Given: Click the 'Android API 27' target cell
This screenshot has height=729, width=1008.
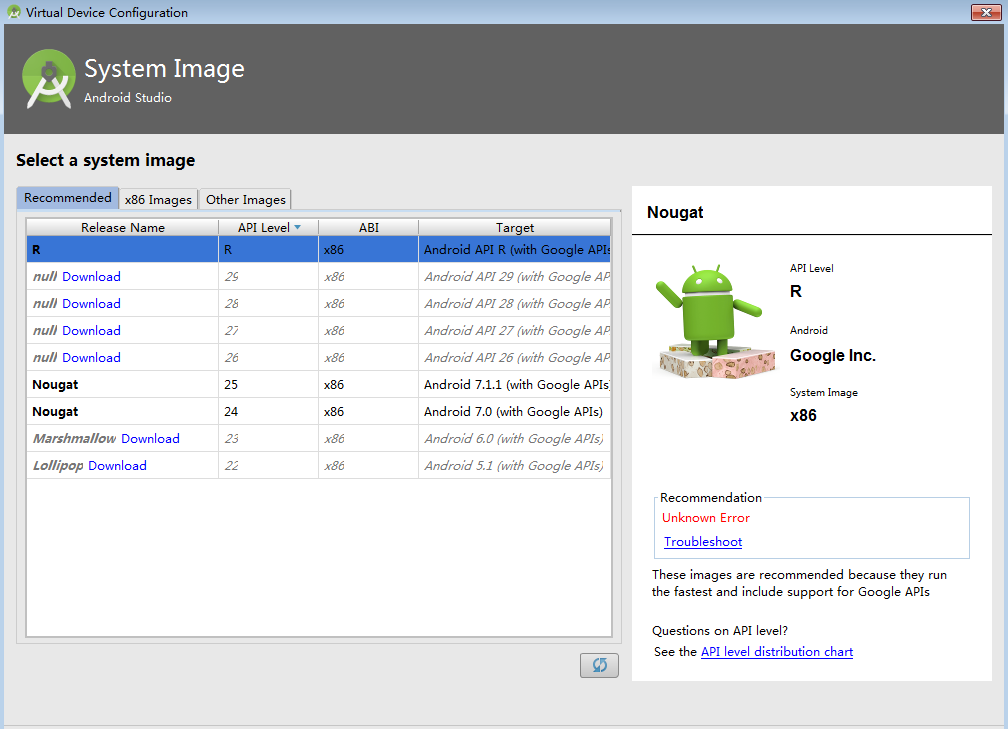Looking at the screenshot, I should click(x=514, y=330).
